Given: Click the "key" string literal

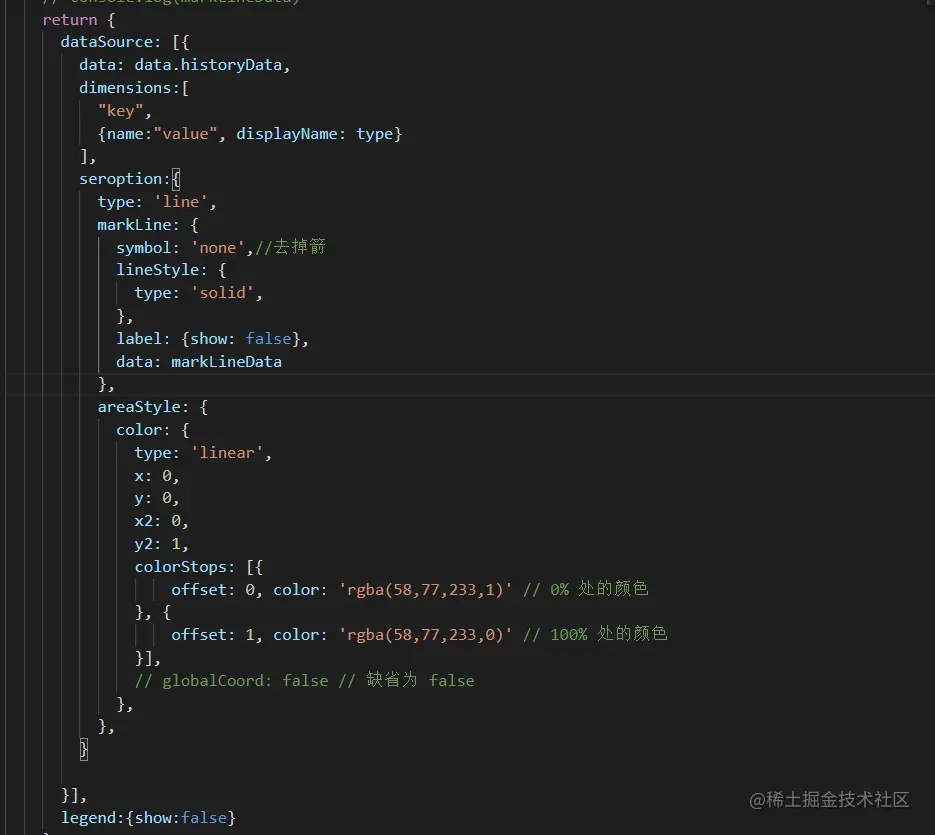Looking at the screenshot, I should 120,111.
